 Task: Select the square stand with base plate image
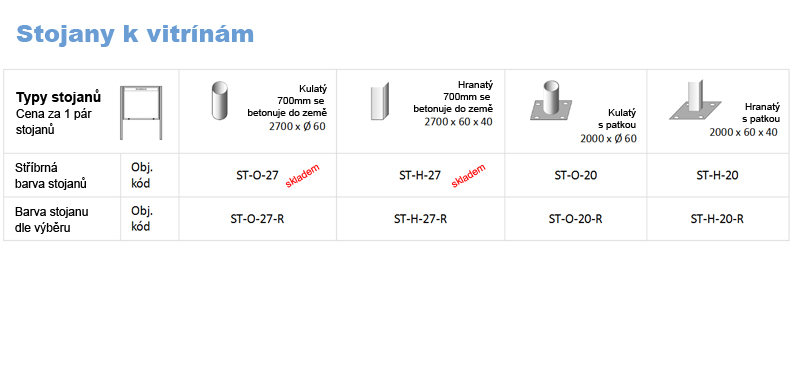click(x=696, y=100)
